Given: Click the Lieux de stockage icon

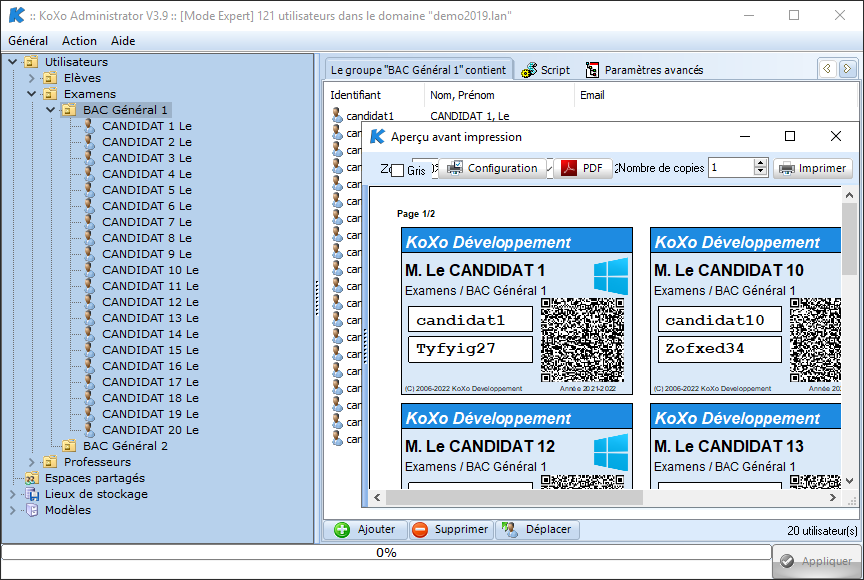Looking at the screenshot, I should tap(31, 494).
